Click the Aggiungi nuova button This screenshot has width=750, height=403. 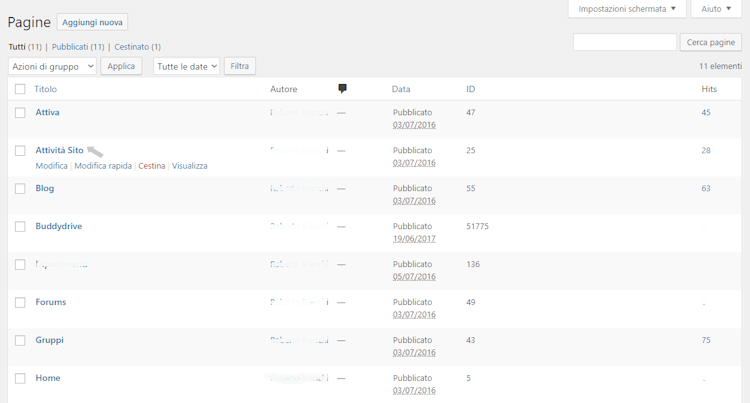[92, 22]
